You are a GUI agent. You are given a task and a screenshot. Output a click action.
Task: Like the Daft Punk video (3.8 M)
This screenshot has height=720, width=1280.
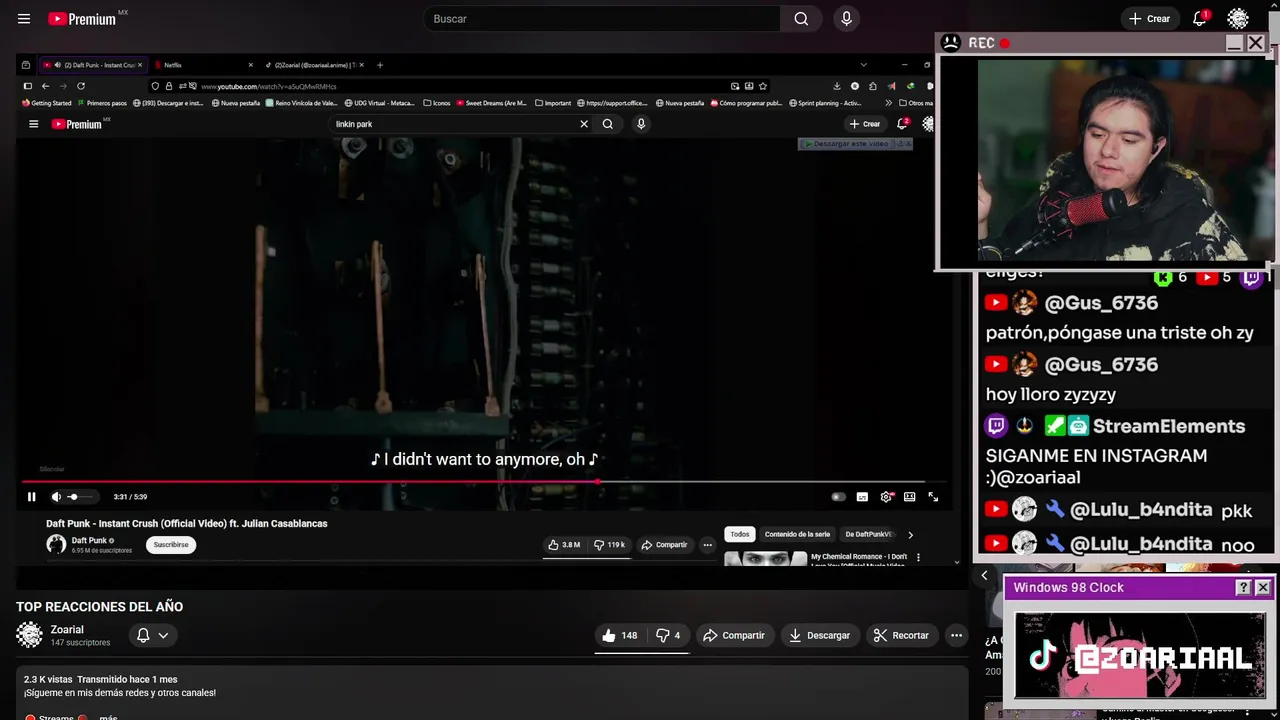tap(564, 545)
